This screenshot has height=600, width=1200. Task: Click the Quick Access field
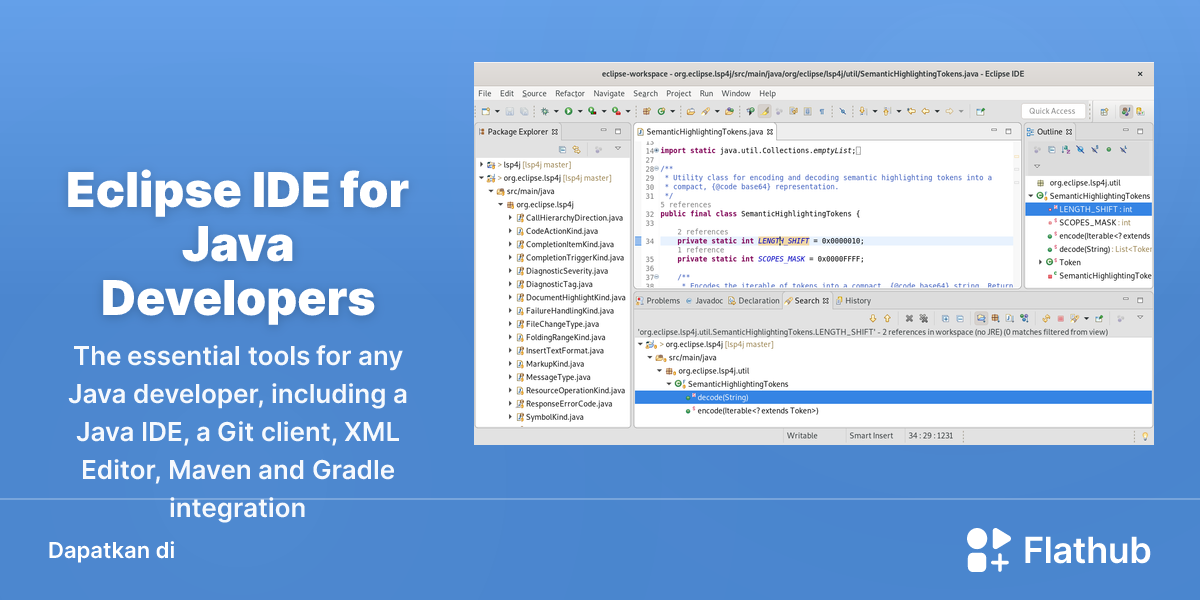(x=1053, y=111)
